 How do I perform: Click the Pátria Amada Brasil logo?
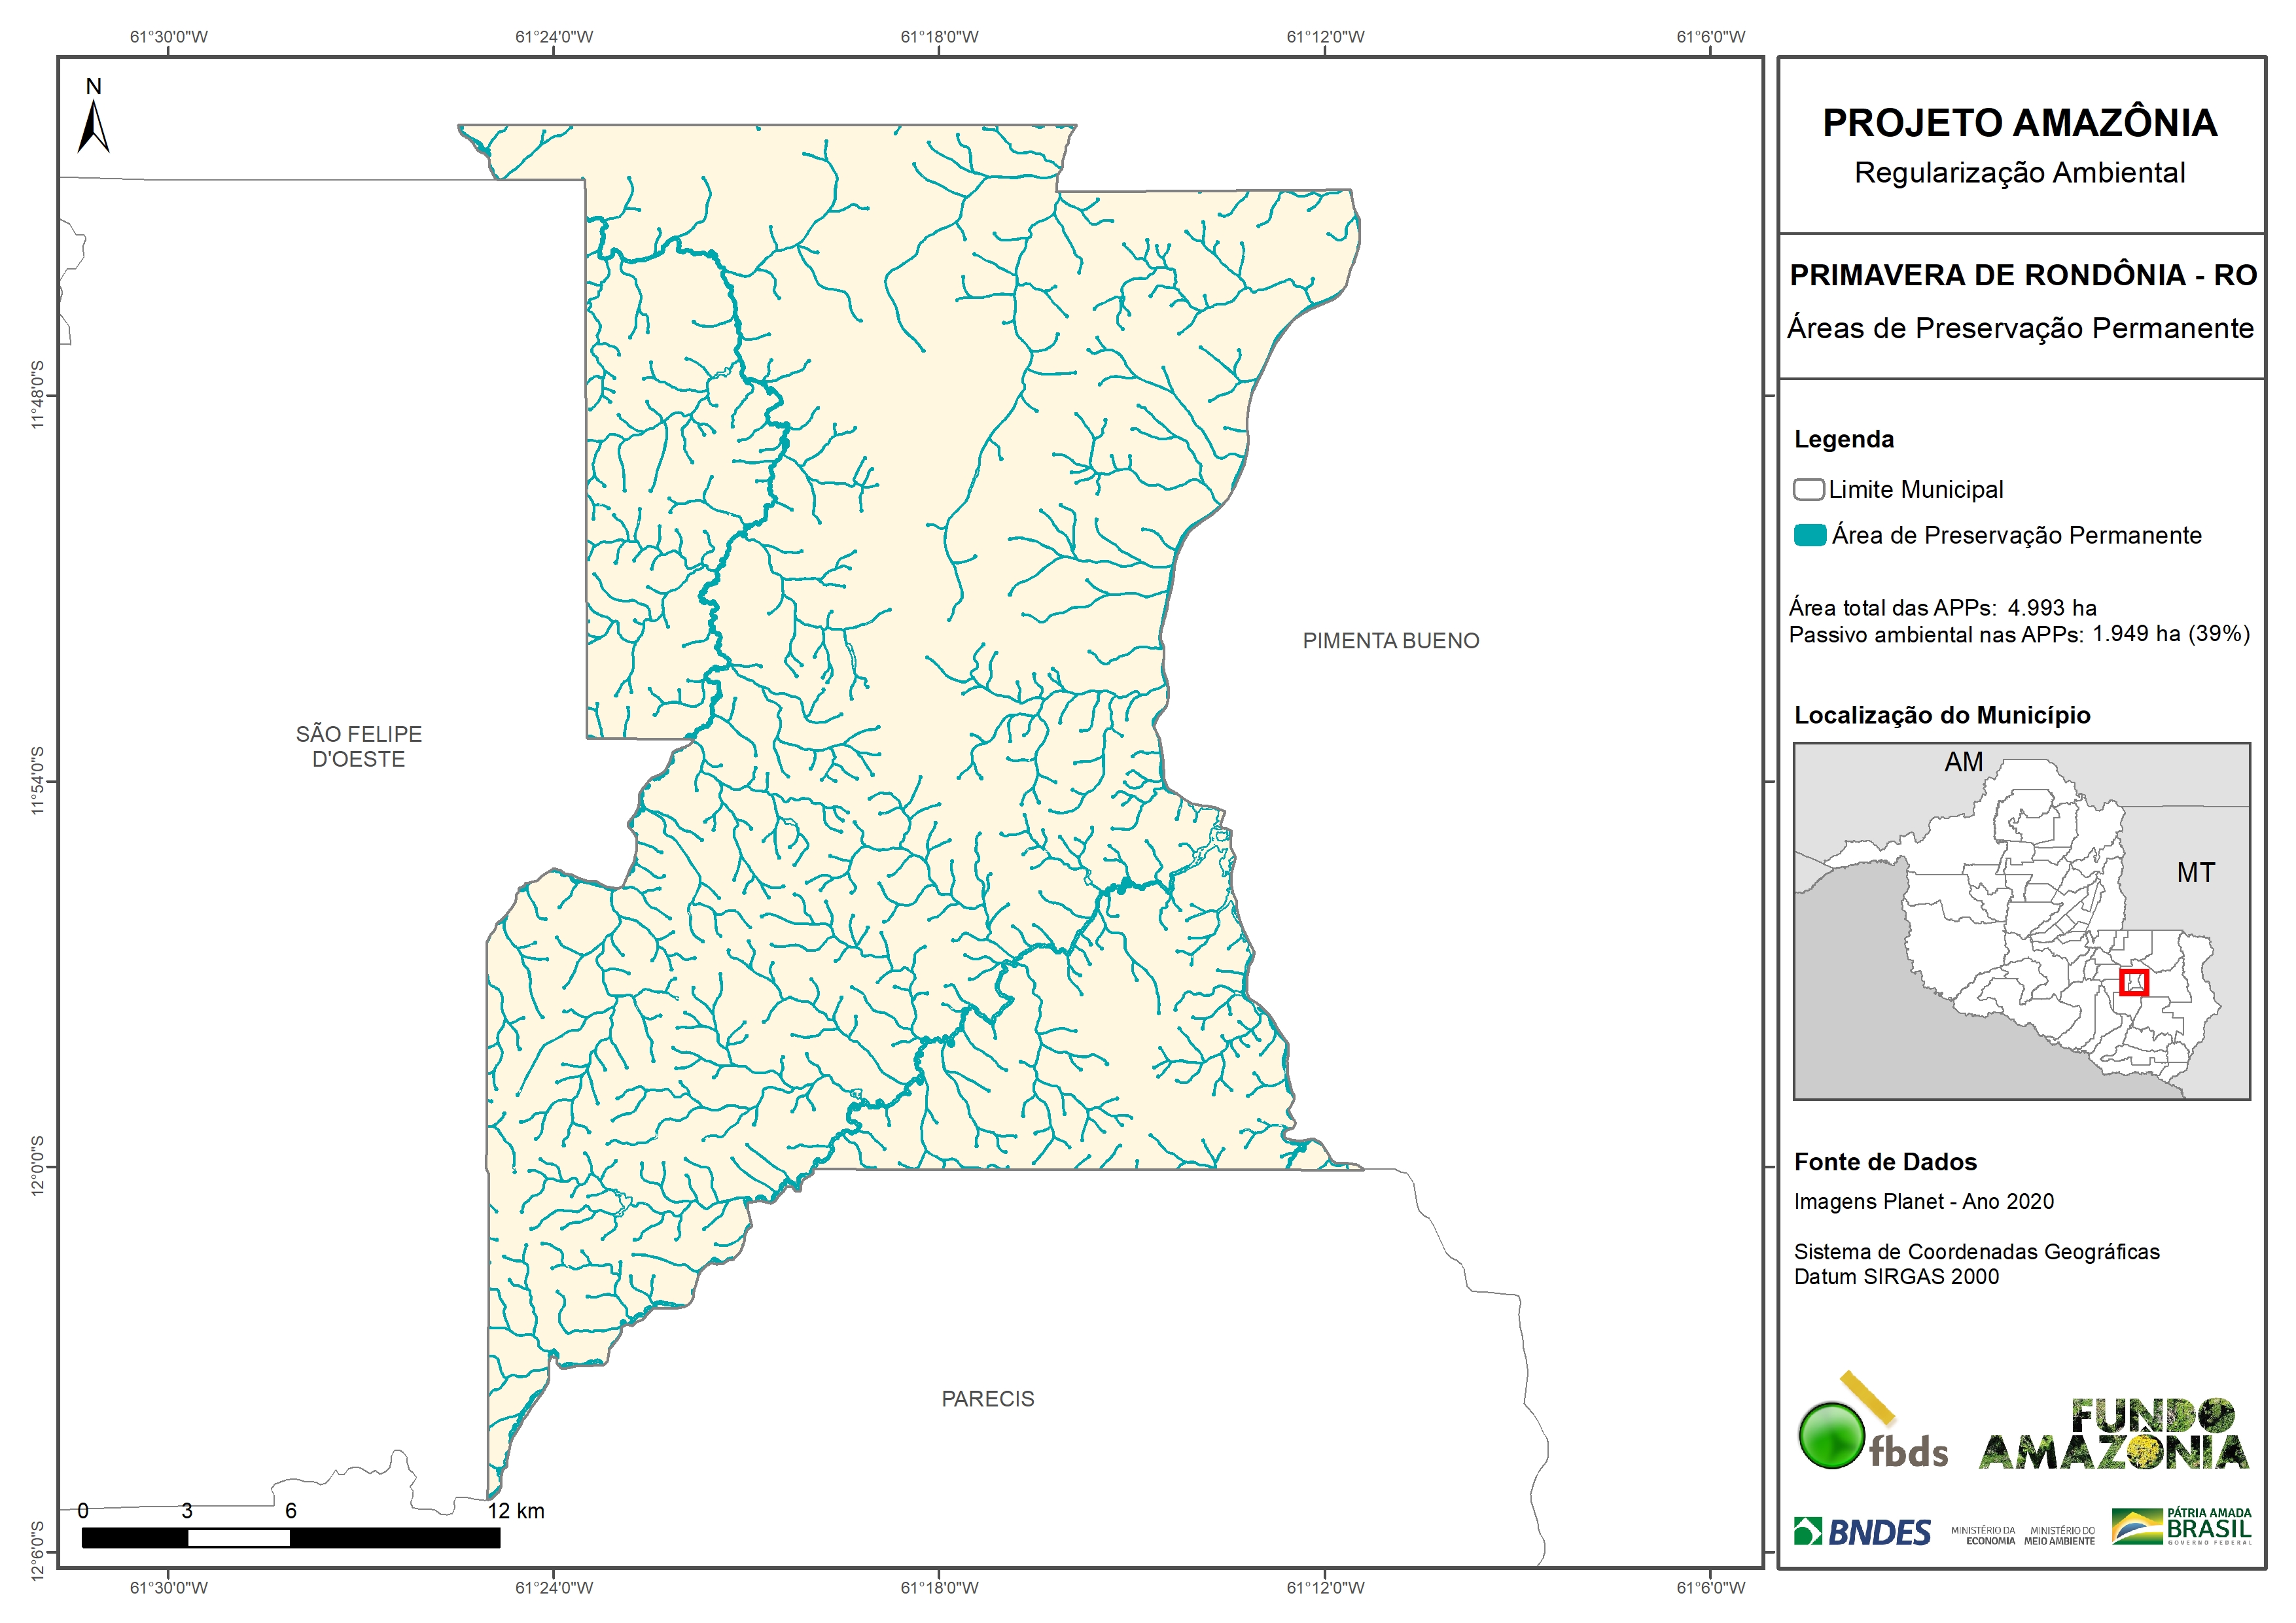pos(2182,1527)
